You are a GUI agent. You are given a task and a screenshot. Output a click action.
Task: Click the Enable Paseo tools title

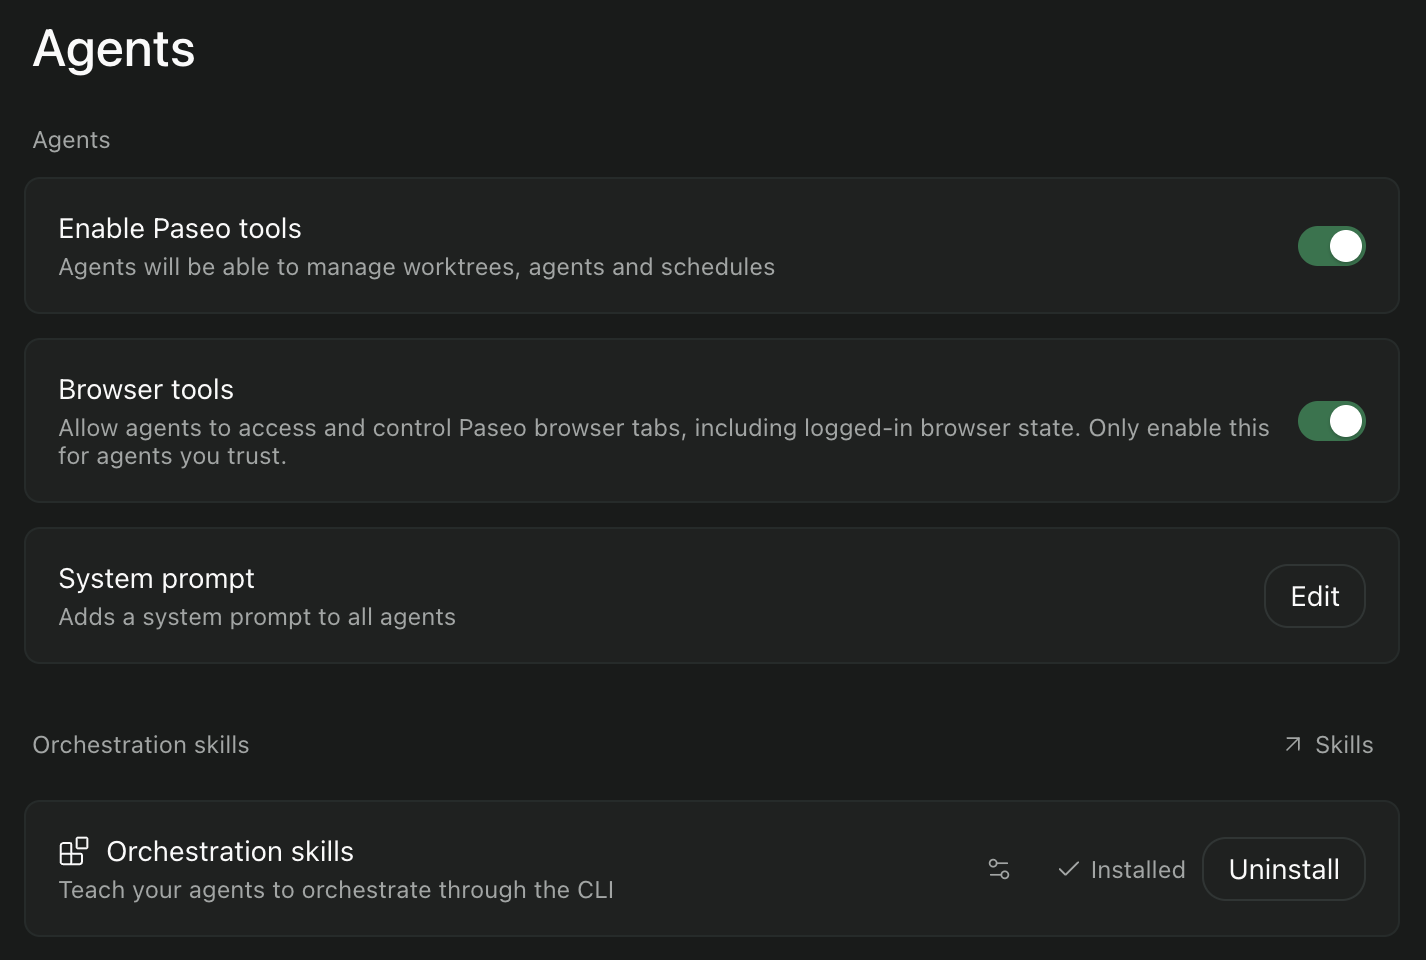pos(180,229)
